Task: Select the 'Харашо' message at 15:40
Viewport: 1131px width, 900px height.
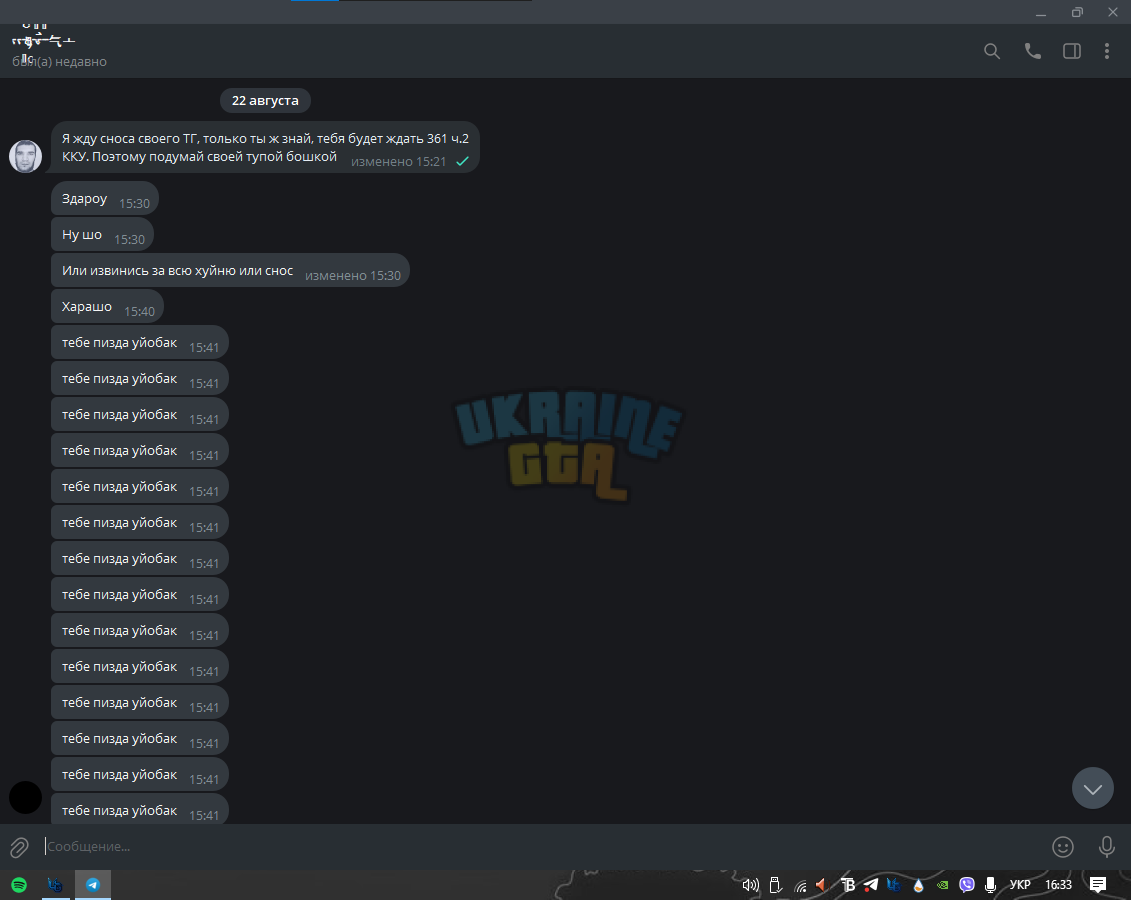Action: (108, 307)
